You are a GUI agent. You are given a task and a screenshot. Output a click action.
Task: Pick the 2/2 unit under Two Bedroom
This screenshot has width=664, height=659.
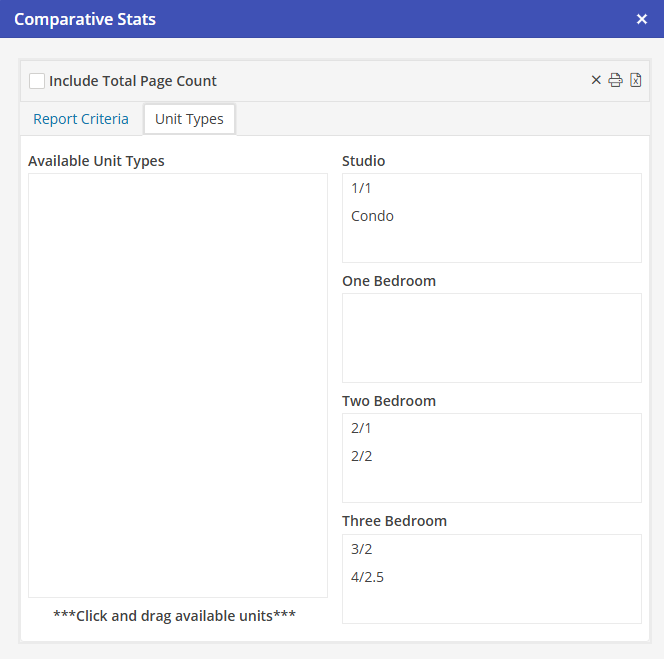point(361,456)
